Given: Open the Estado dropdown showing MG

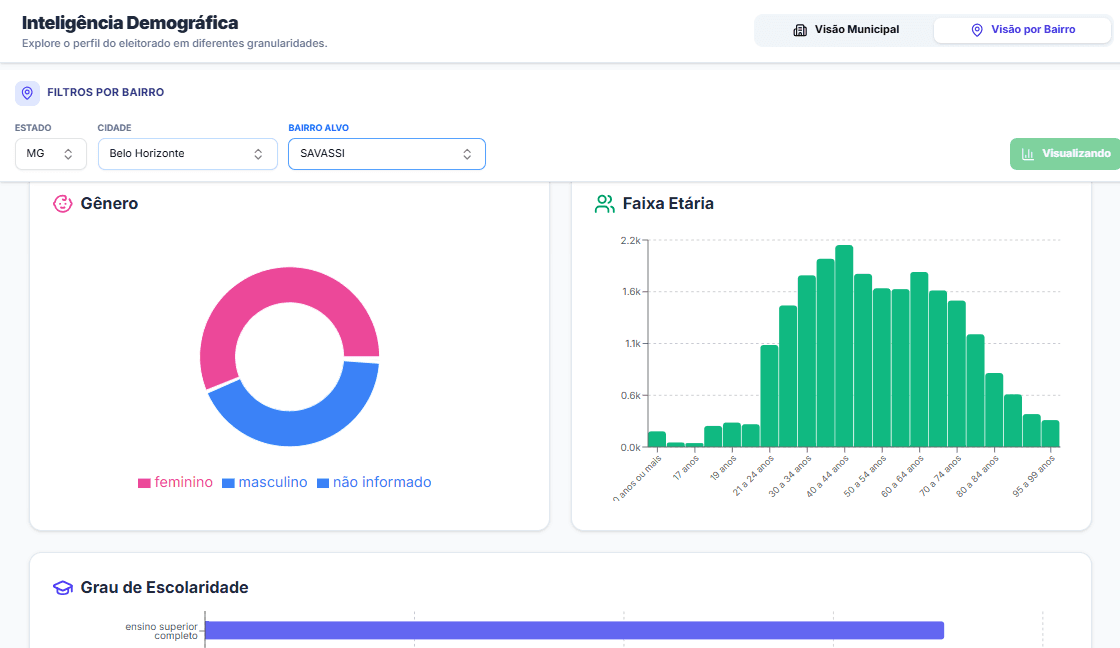Looking at the screenshot, I should click(x=50, y=154).
